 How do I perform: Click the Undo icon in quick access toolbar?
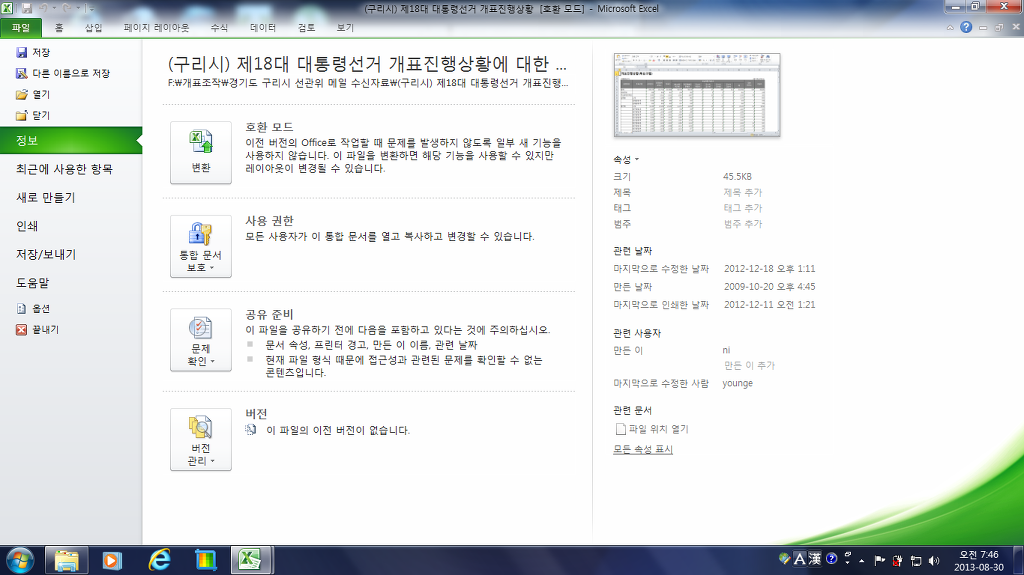(43, 8)
